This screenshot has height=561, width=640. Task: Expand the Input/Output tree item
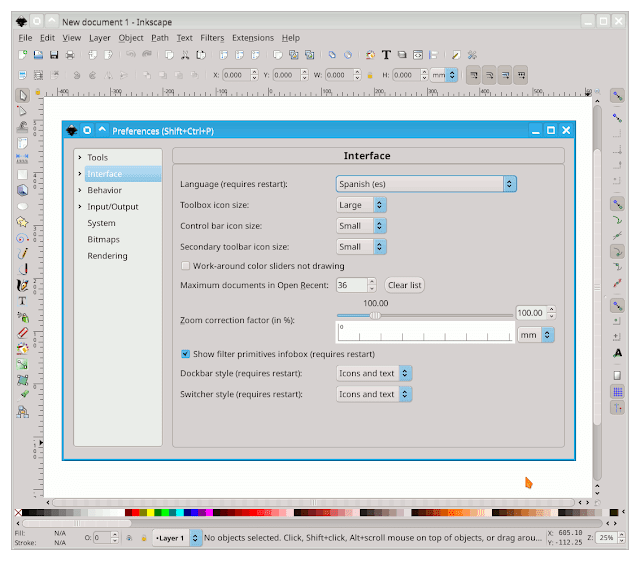point(80,207)
